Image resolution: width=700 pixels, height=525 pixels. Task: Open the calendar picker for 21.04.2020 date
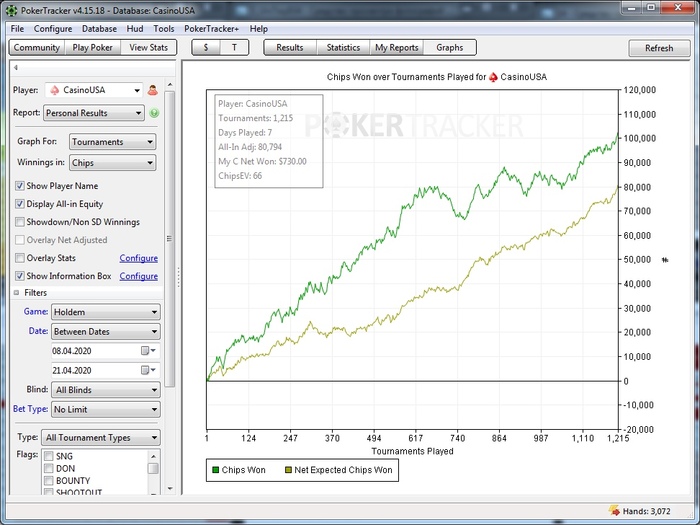[148, 370]
